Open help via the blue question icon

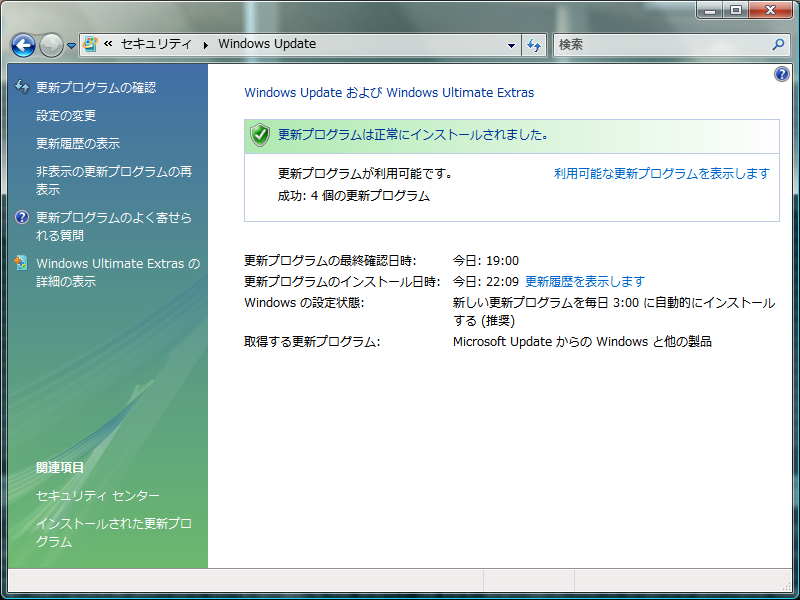(x=782, y=74)
